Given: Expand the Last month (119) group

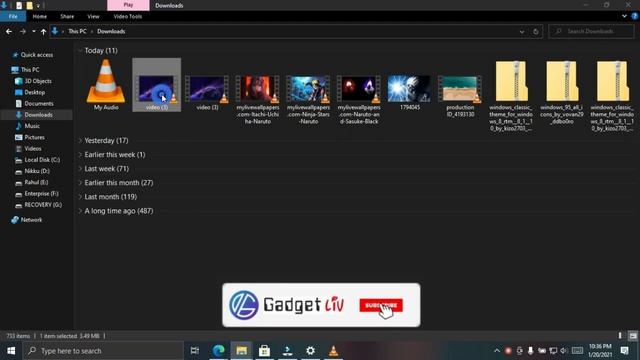Looking at the screenshot, I should click(80, 197).
